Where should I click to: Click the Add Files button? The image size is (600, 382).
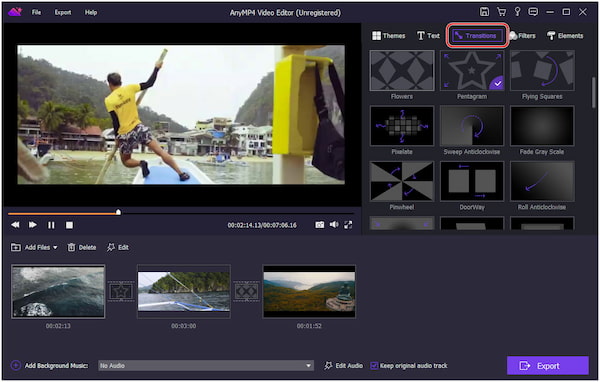click(x=31, y=247)
